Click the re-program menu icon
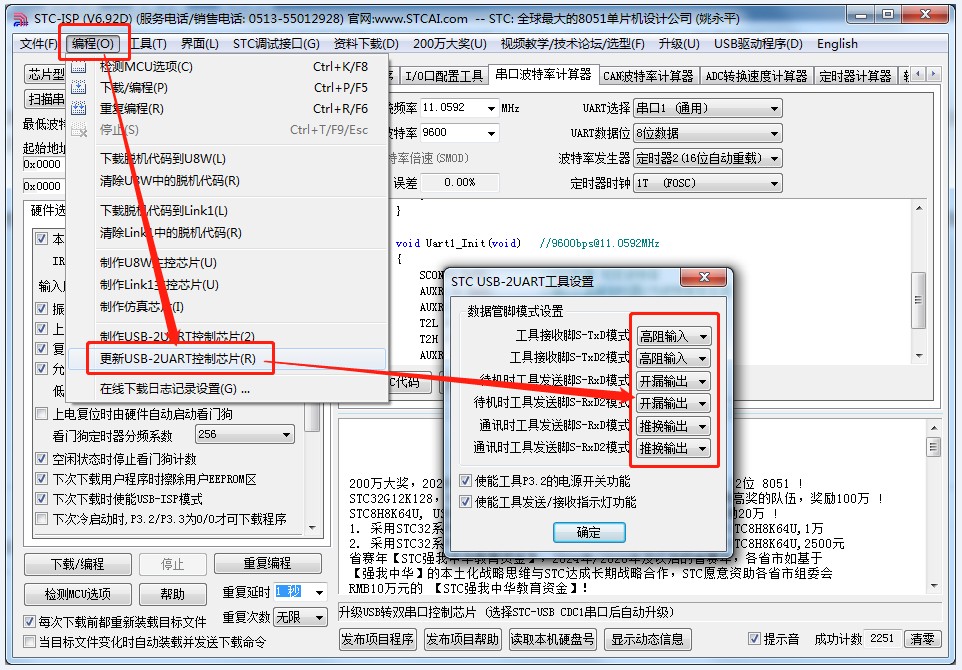This screenshot has width=962, height=670. (79, 109)
